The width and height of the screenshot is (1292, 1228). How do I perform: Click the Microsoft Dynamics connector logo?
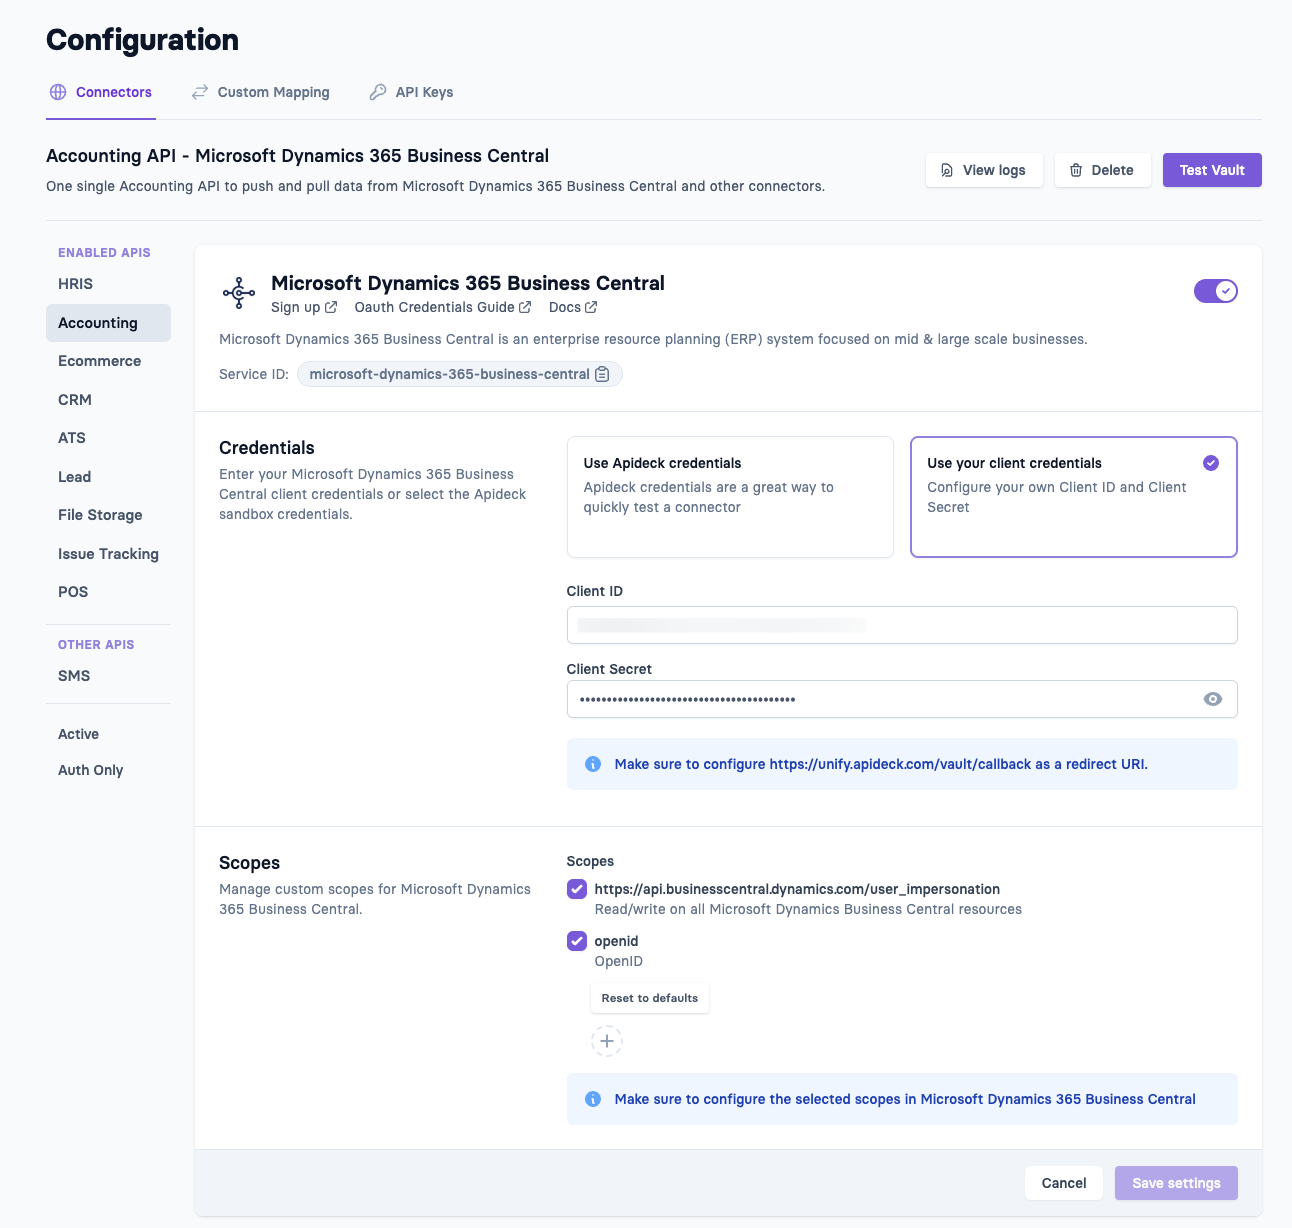click(x=239, y=293)
